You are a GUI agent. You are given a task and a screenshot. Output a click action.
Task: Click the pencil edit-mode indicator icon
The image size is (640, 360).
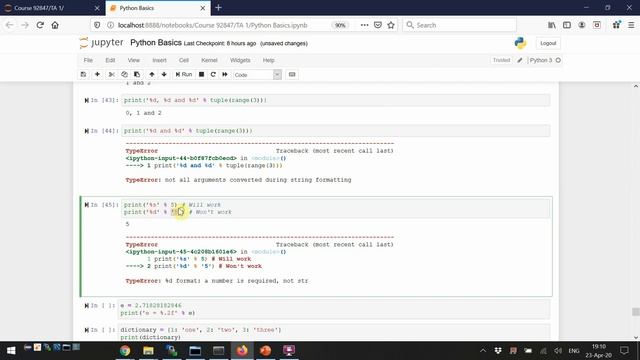(x=520, y=60)
